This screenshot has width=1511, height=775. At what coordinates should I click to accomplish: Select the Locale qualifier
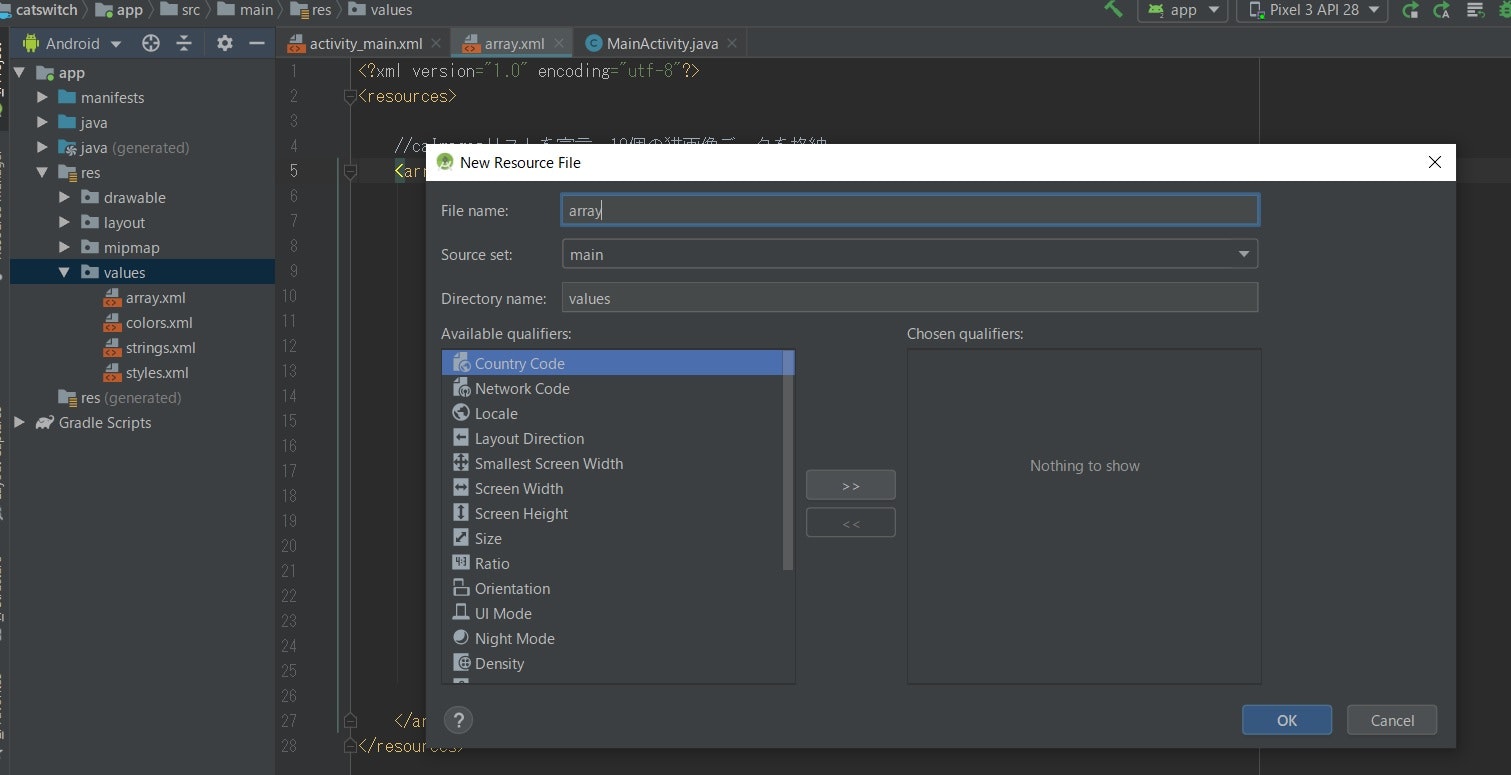click(x=613, y=413)
